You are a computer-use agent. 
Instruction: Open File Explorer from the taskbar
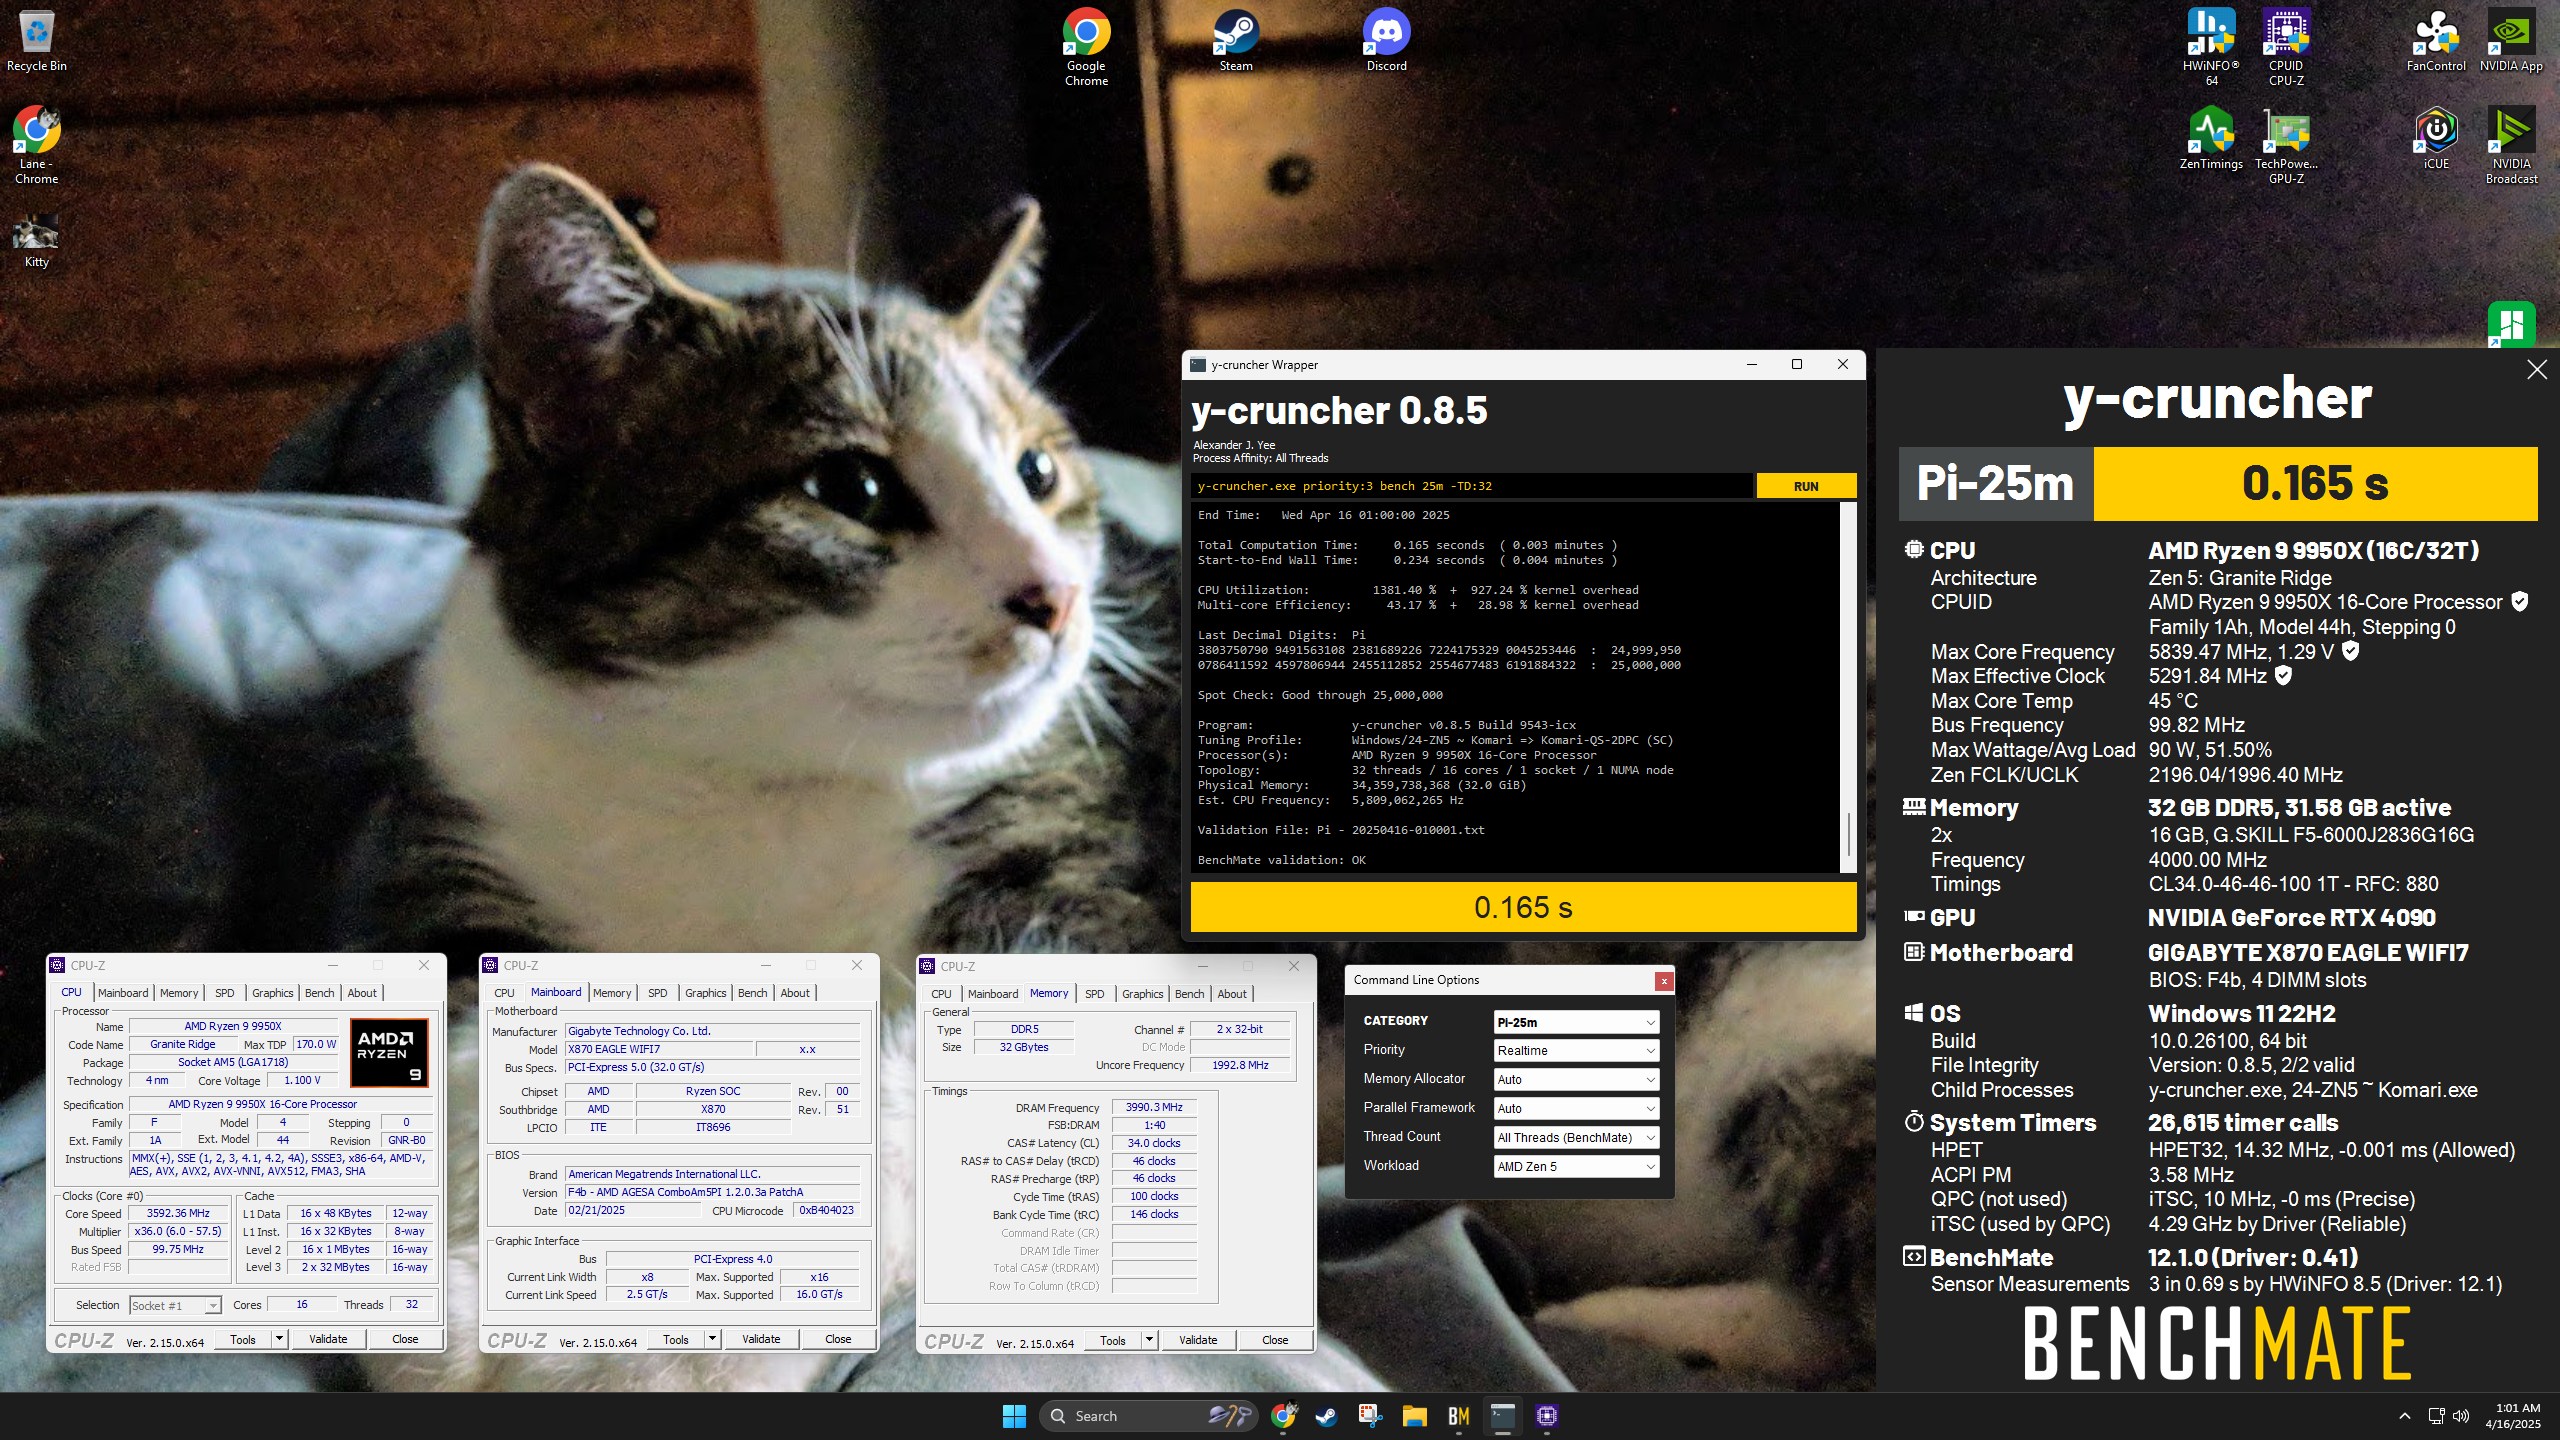(x=1414, y=1416)
